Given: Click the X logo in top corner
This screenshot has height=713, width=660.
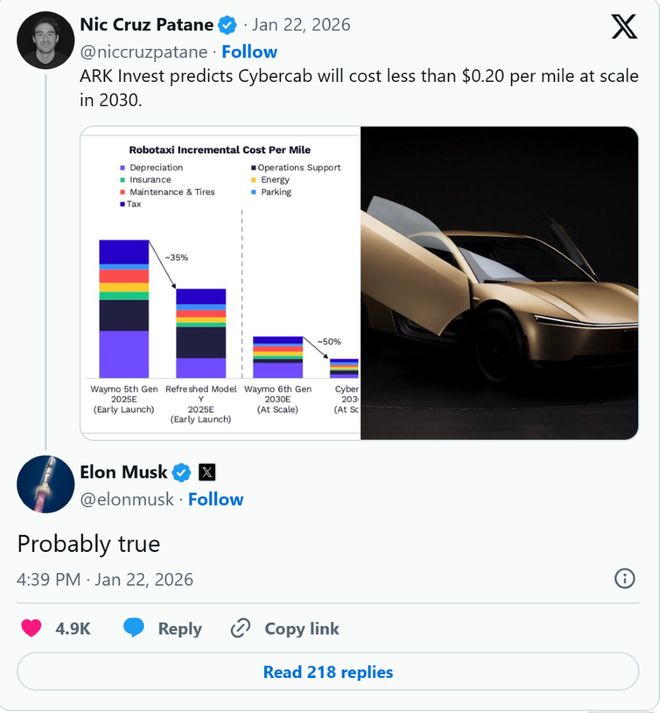Looking at the screenshot, I should [623, 27].
